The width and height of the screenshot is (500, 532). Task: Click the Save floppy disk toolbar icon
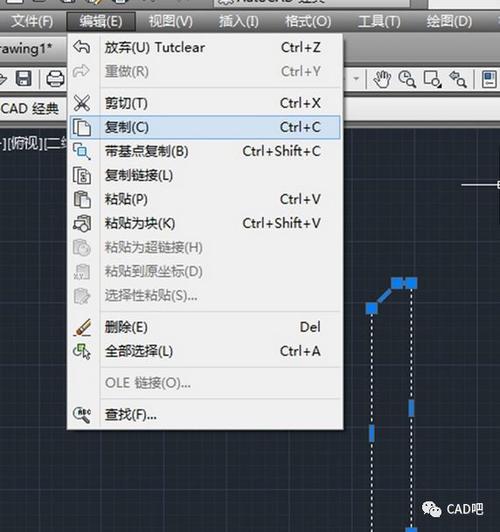[24, 79]
